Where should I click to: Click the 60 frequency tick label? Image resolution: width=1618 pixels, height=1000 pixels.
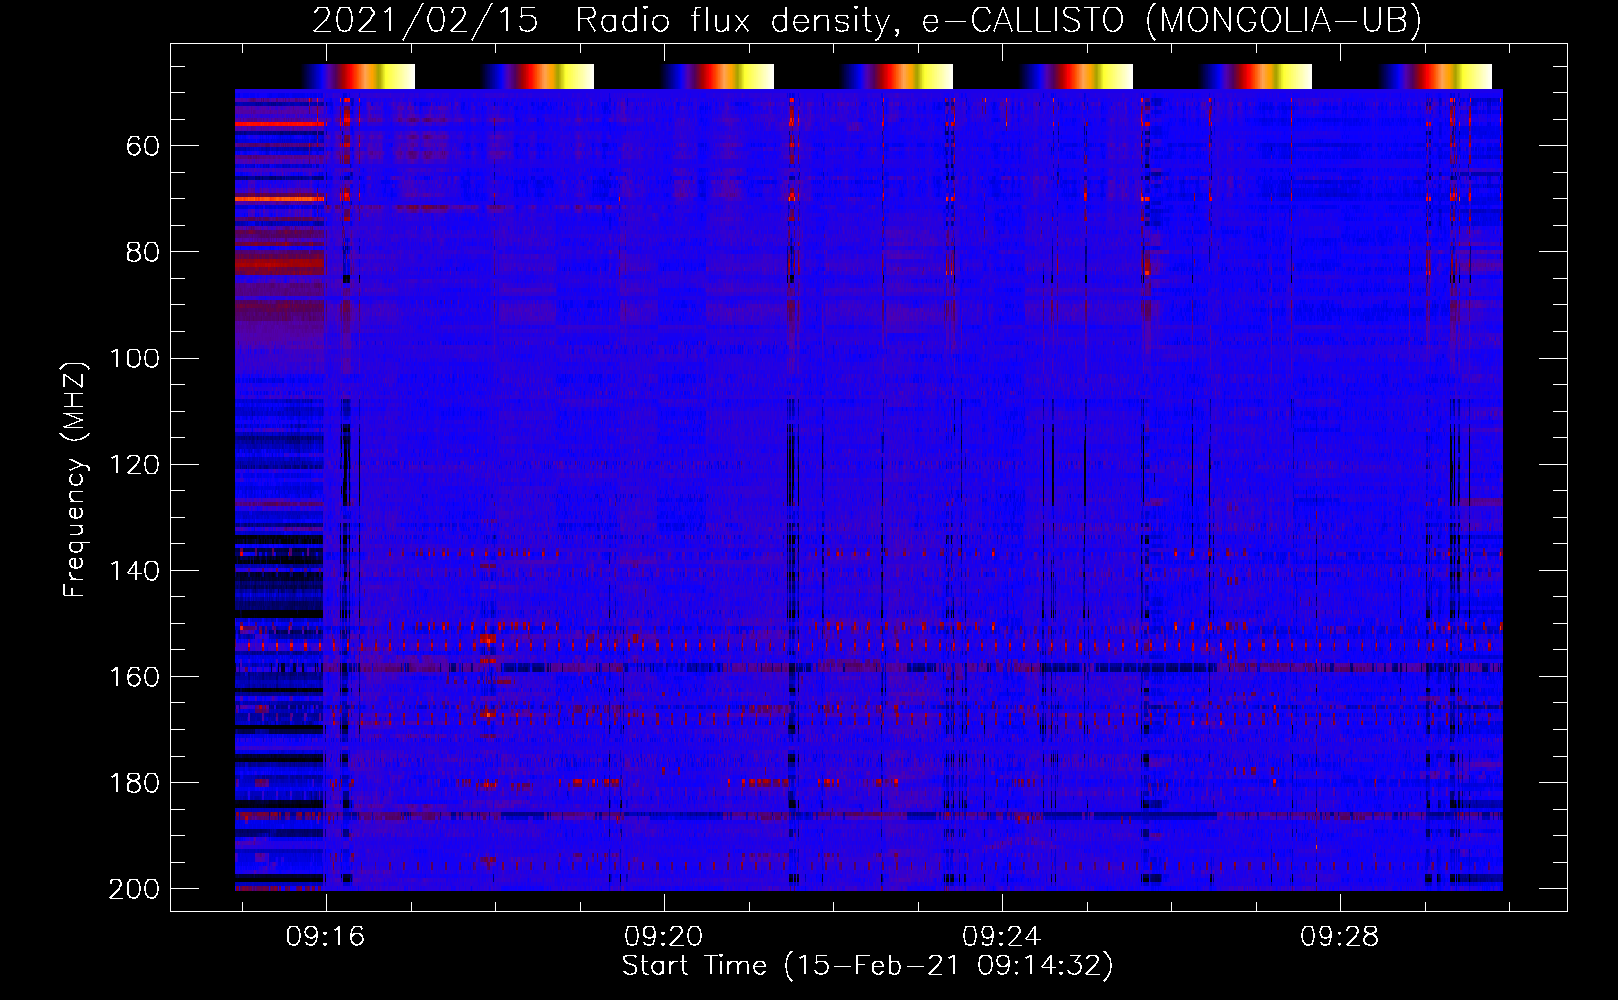143,146
